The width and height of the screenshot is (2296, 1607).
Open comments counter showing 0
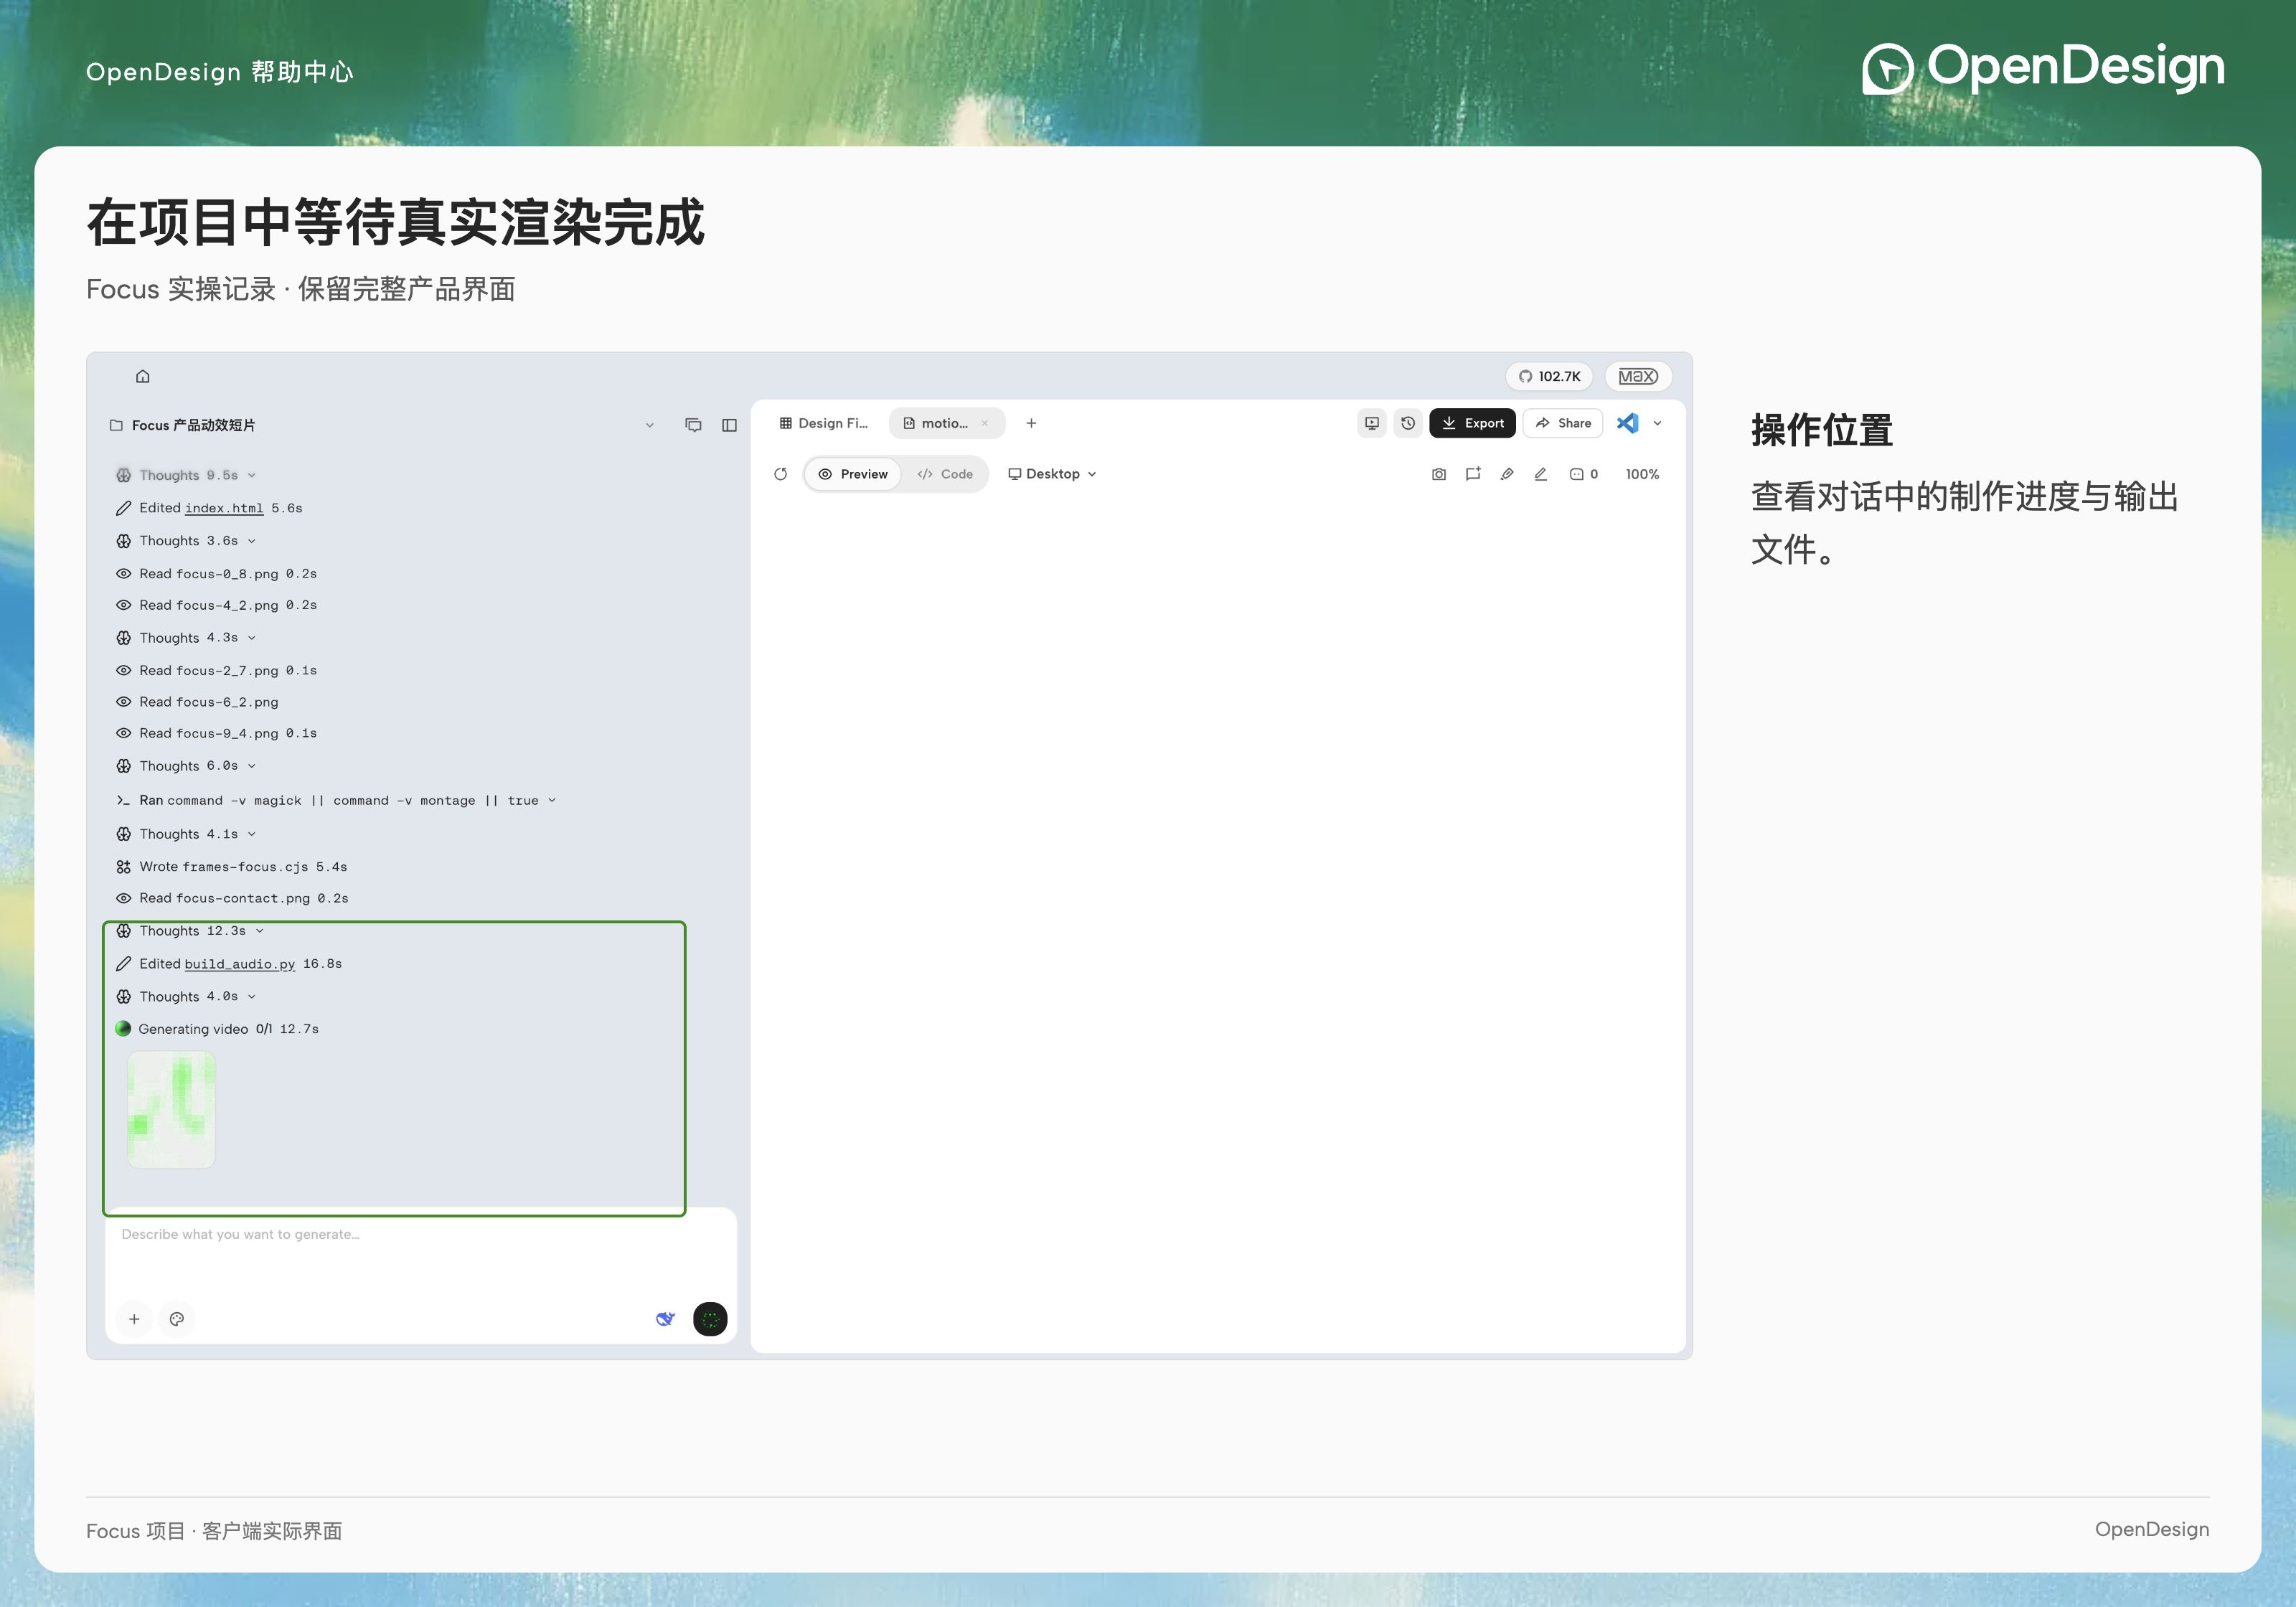(x=1584, y=474)
